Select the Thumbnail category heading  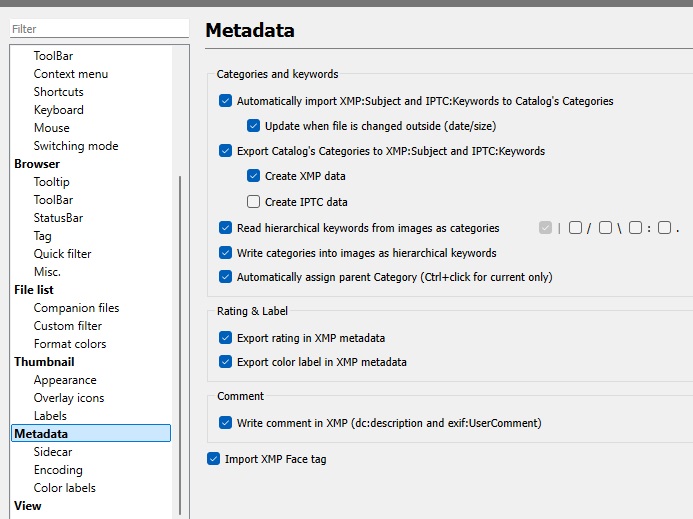pyautogui.click(x=44, y=362)
